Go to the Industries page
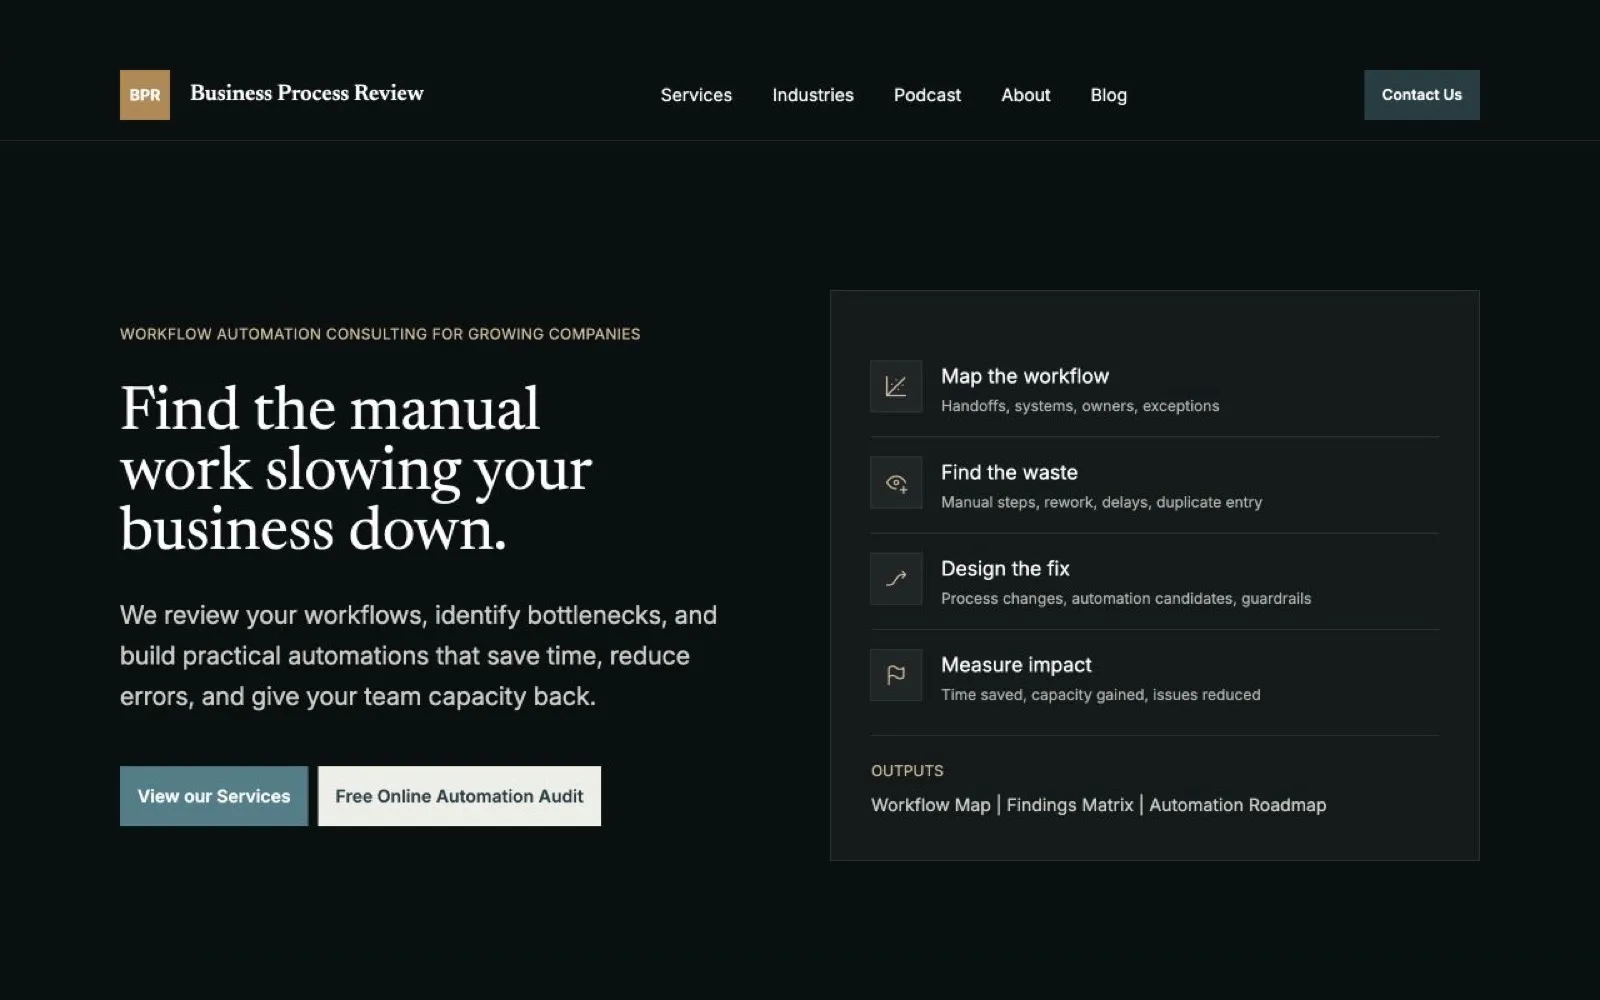 pyautogui.click(x=813, y=95)
